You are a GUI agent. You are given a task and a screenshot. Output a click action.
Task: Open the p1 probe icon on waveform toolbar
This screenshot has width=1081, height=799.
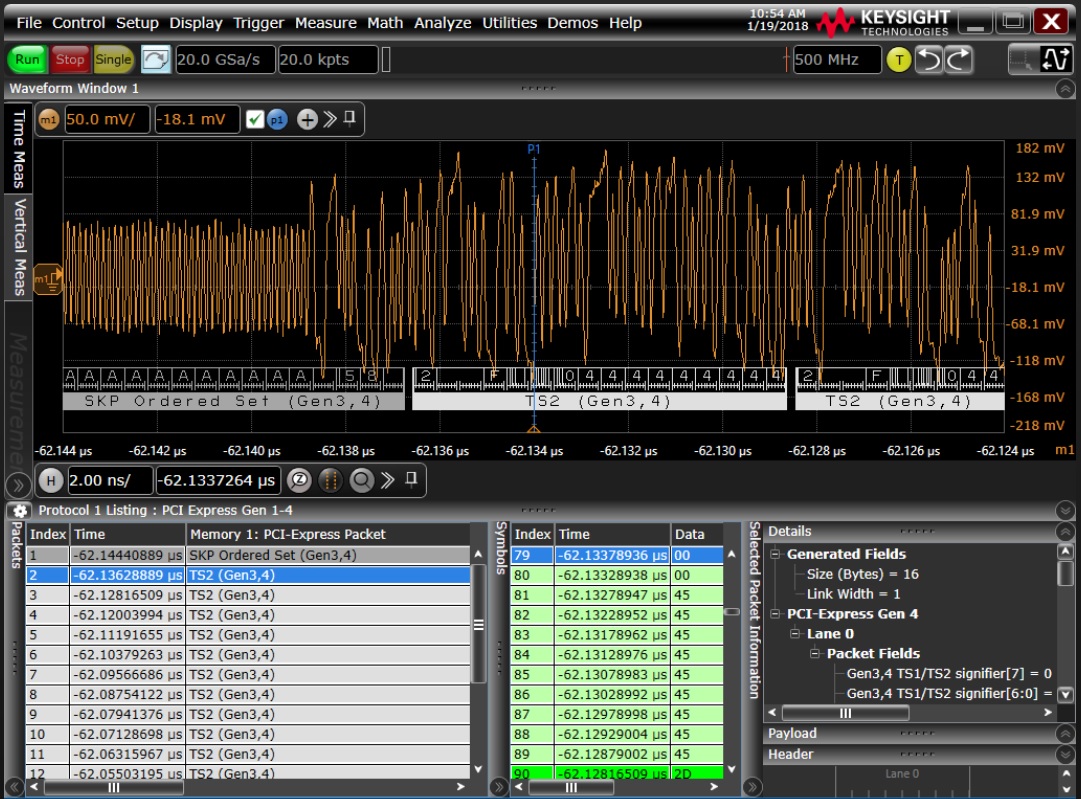click(277, 119)
